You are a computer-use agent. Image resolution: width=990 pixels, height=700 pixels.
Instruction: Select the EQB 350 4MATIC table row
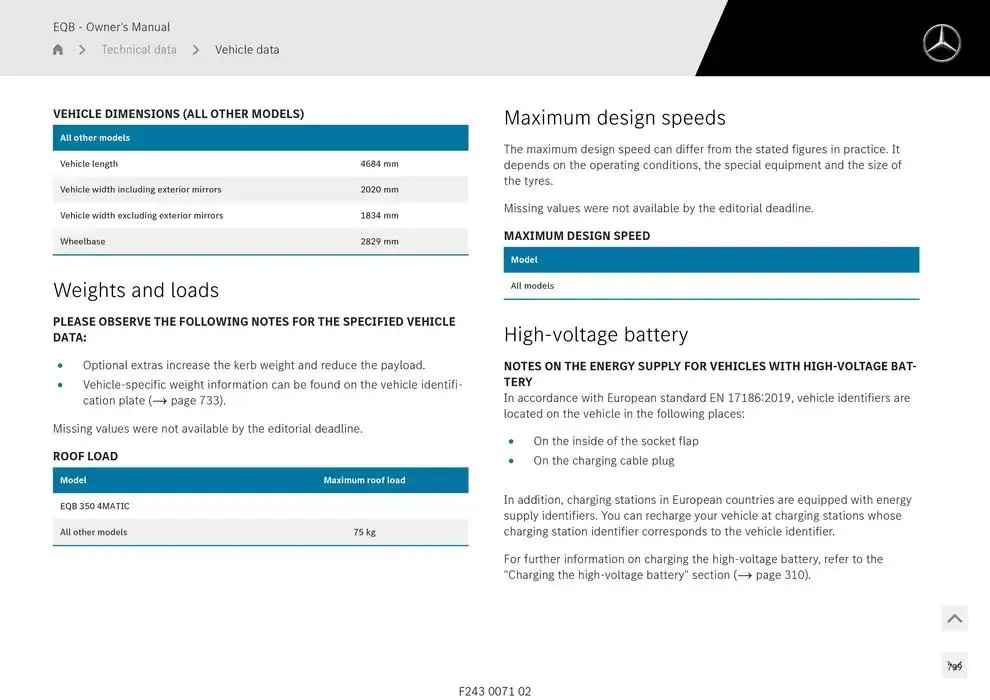pos(260,506)
